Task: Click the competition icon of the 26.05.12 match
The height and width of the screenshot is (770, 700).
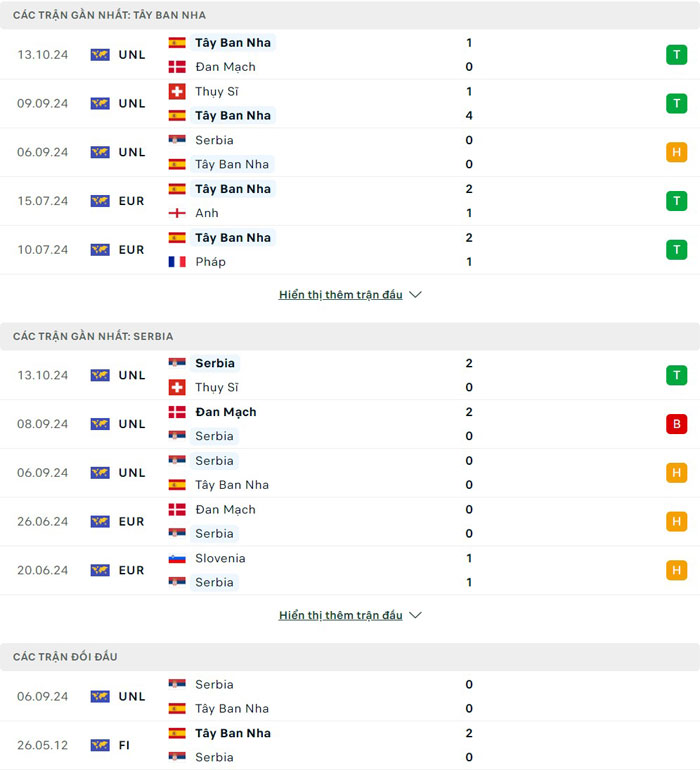Action: click(x=100, y=745)
